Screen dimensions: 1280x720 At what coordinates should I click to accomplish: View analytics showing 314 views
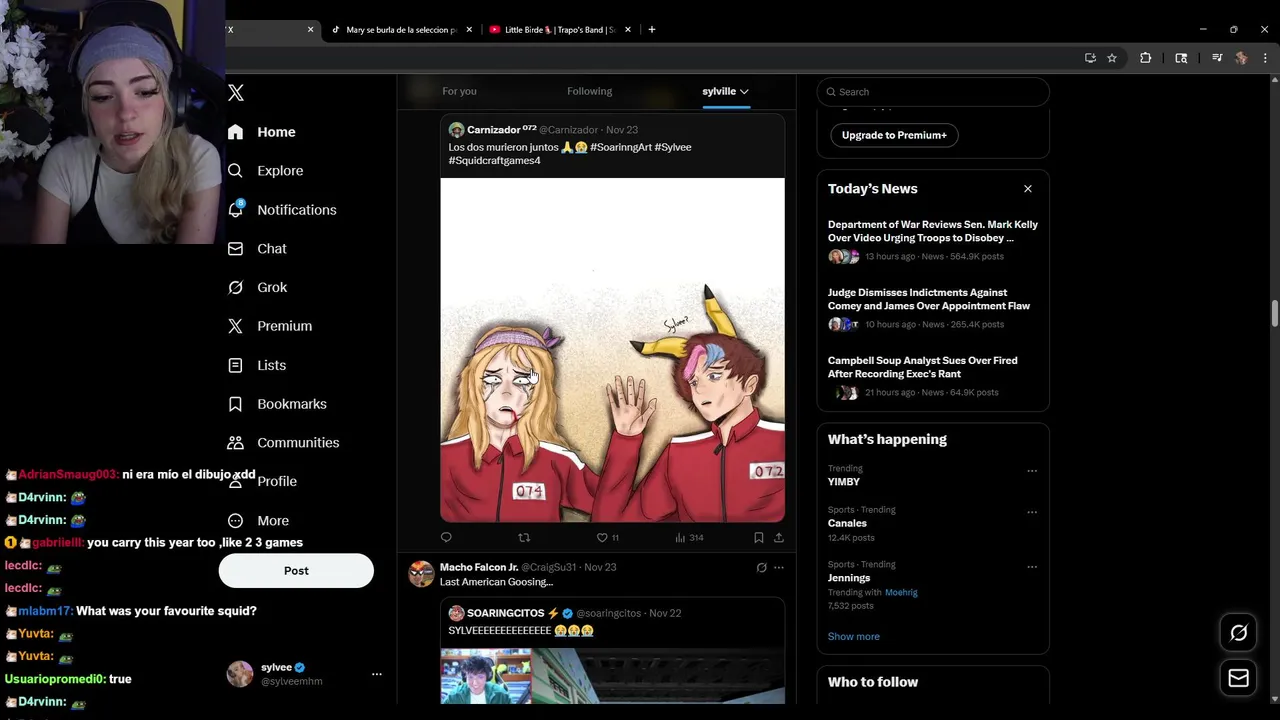[x=690, y=538]
